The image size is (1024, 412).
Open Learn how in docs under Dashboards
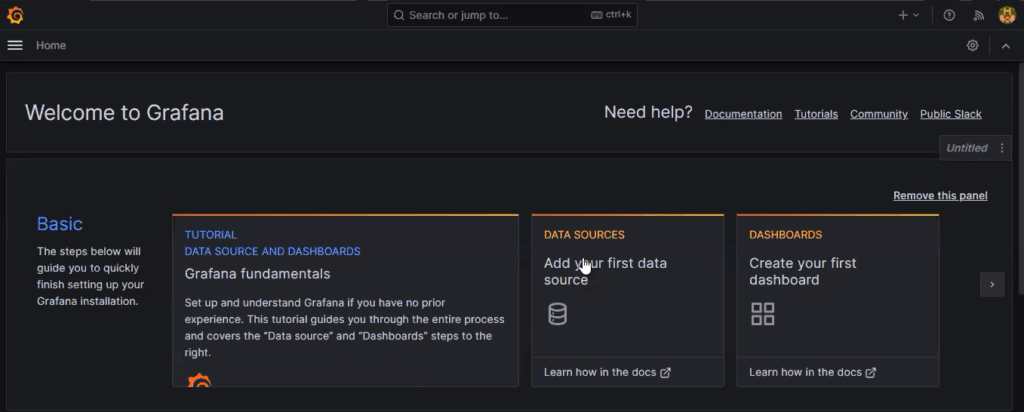tap(812, 372)
